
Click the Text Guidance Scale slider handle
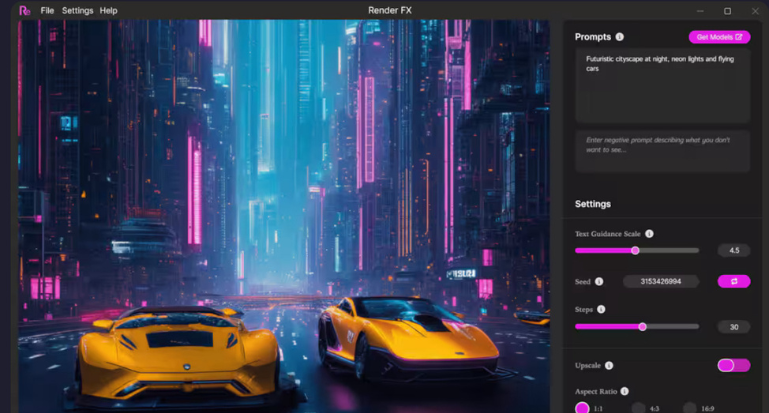click(635, 250)
